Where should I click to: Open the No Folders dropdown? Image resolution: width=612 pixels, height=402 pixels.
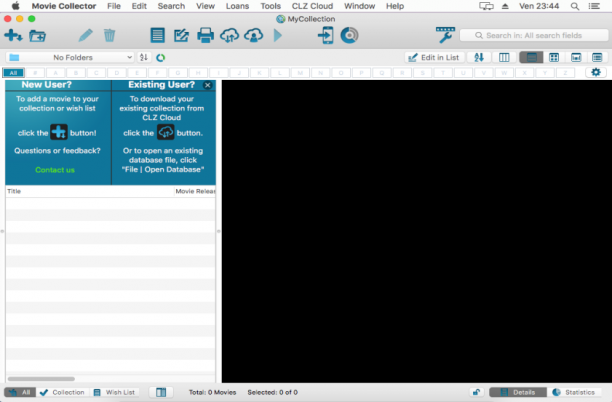tap(70, 57)
